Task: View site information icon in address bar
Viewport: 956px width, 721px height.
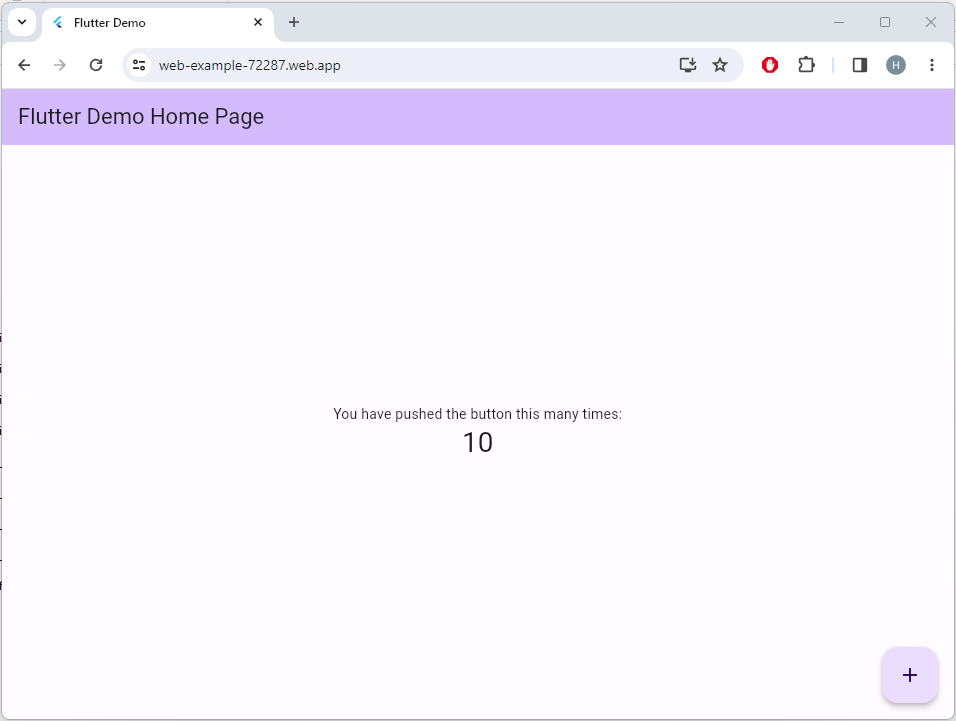Action: (x=140, y=65)
